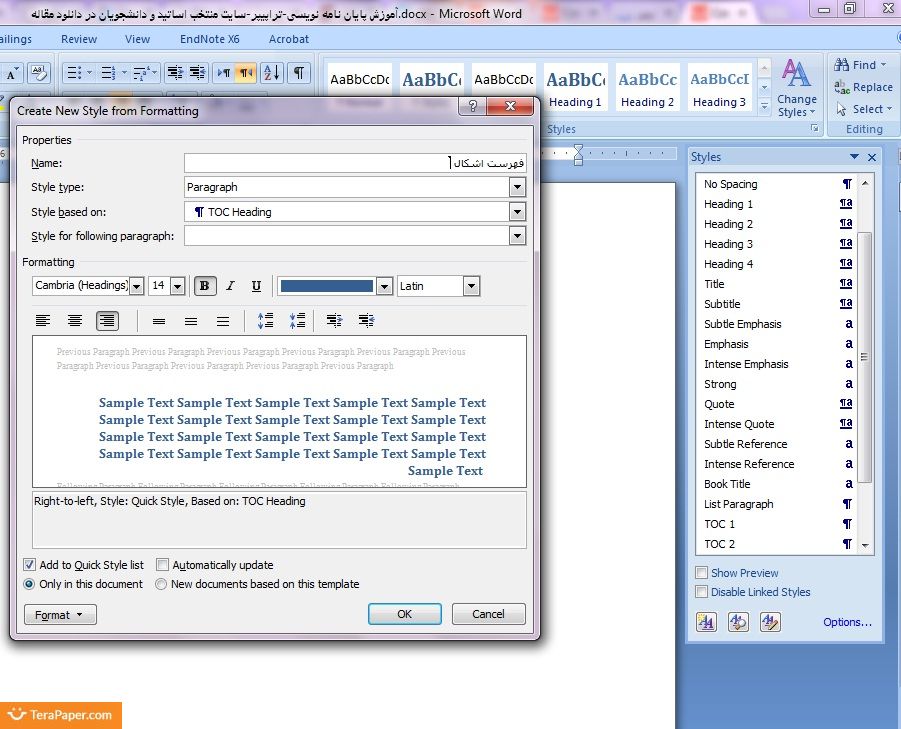Toggle the Bold button in Formatting section
The height and width of the screenshot is (729, 901).
point(204,286)
